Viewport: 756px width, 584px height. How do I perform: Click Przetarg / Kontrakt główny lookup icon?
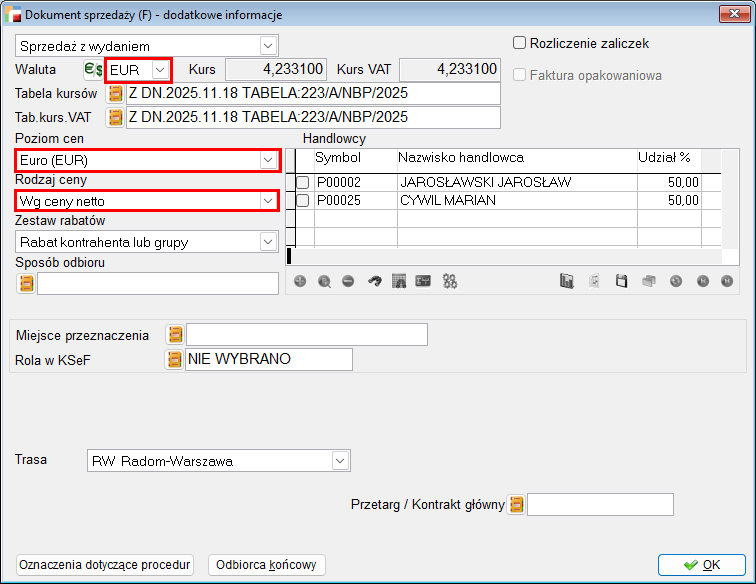[516, 505]
